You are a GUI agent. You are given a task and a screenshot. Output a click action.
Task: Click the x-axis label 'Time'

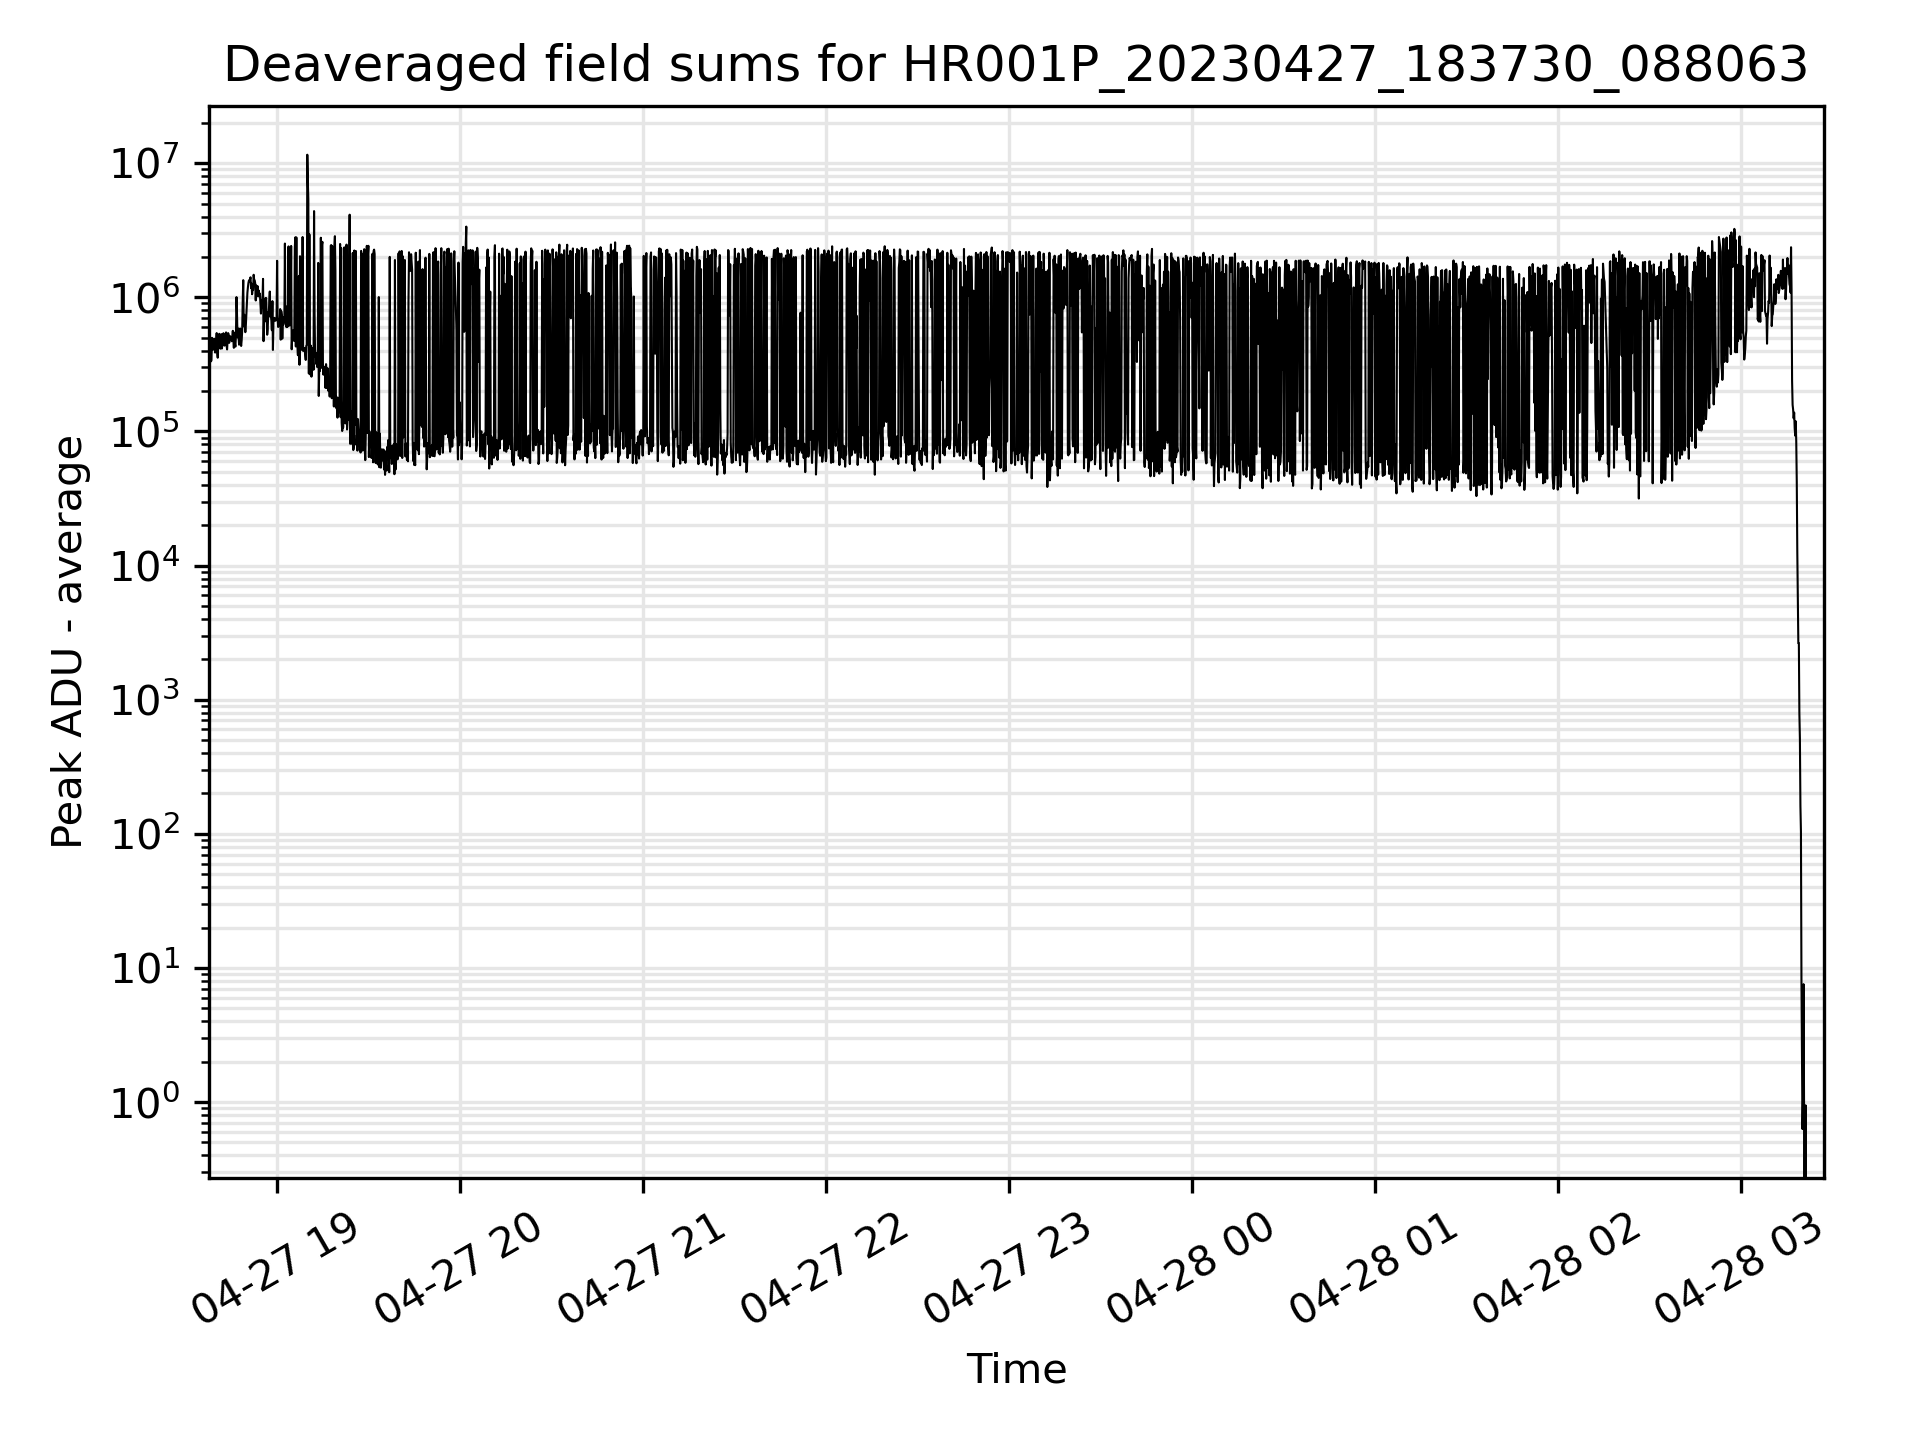pyautogui.click(x=1016, y=1369)
